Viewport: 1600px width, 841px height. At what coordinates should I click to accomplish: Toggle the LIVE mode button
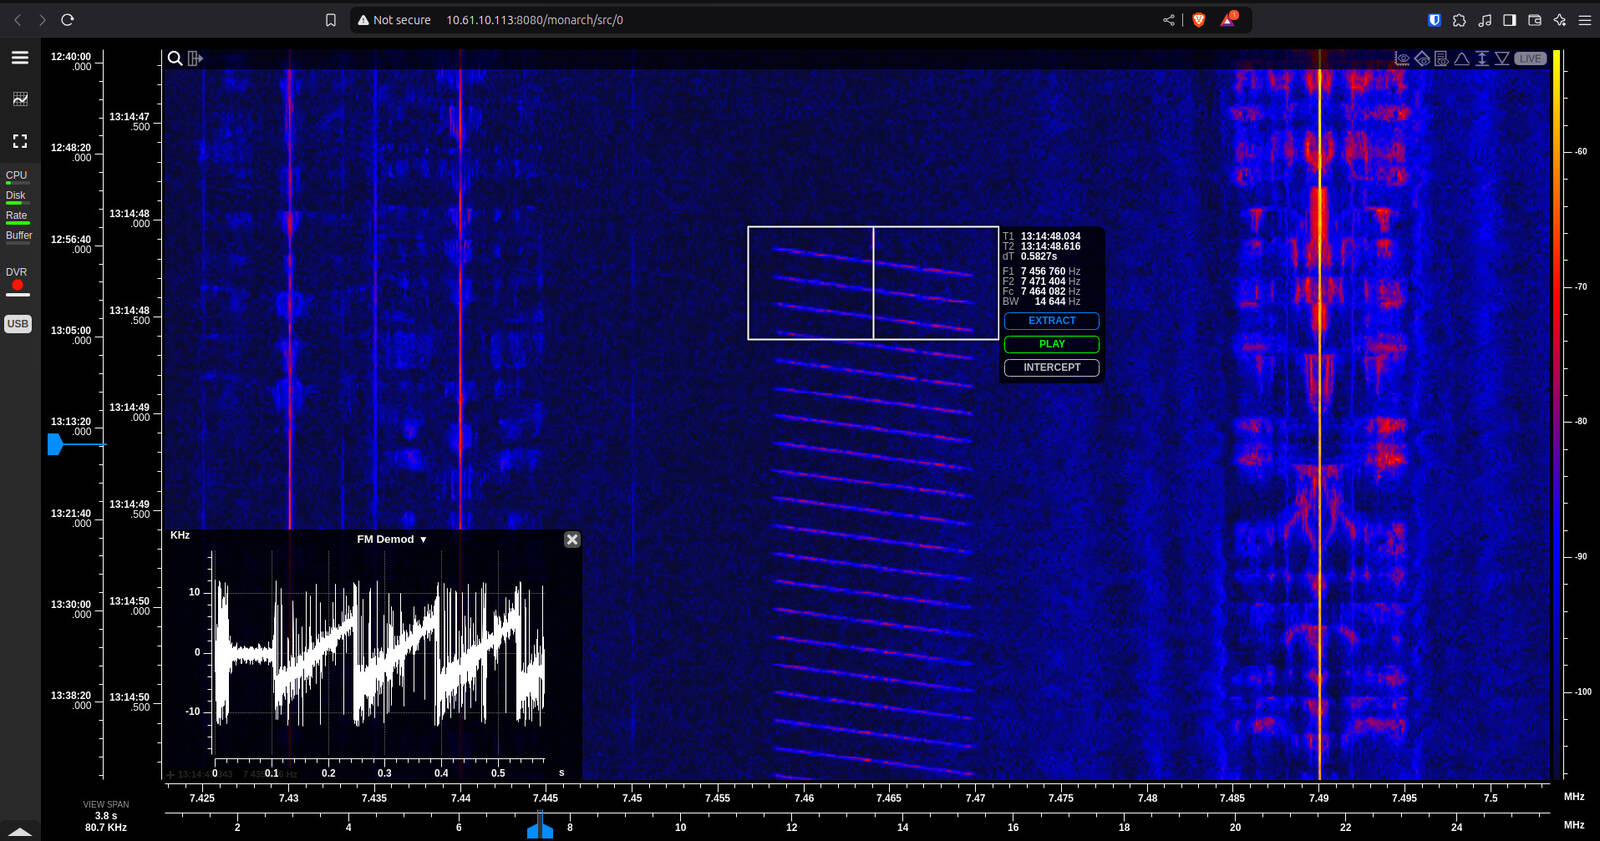pos(1530,59)
